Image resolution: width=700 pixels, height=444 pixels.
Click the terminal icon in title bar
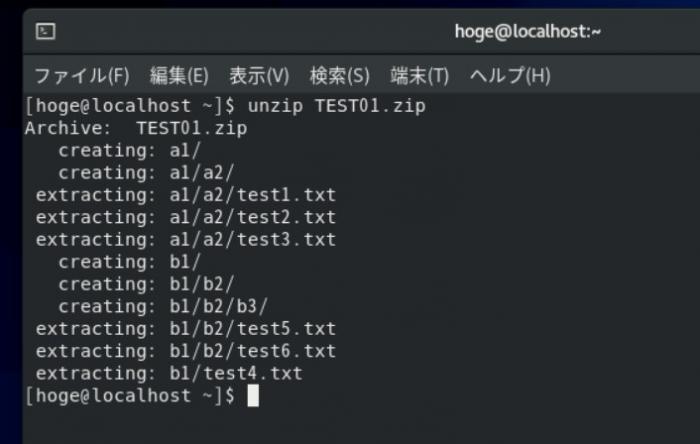tap(46, 31)
